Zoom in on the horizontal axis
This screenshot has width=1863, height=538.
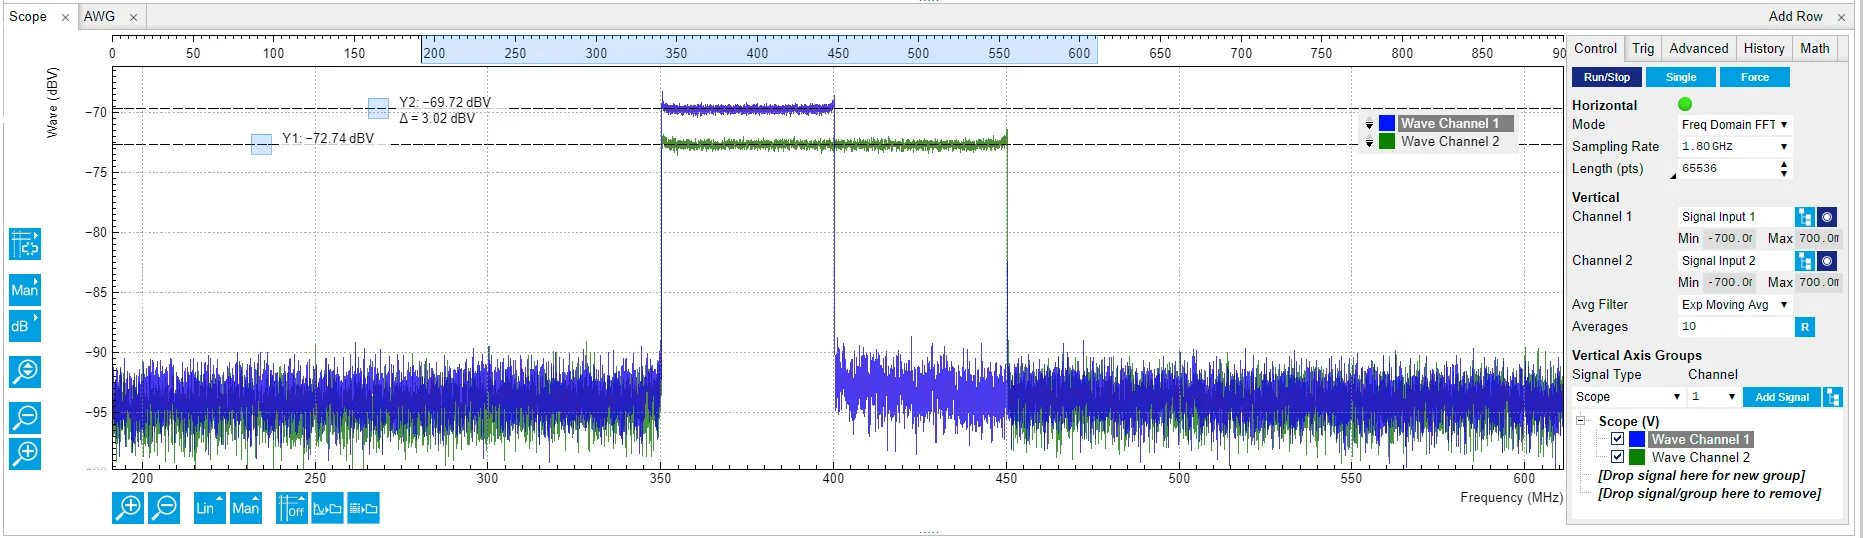(128, 508)
